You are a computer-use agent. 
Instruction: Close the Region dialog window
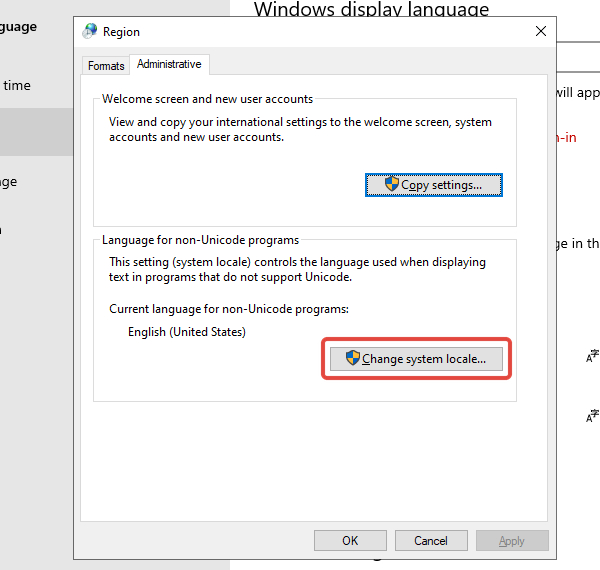point(541,31)
